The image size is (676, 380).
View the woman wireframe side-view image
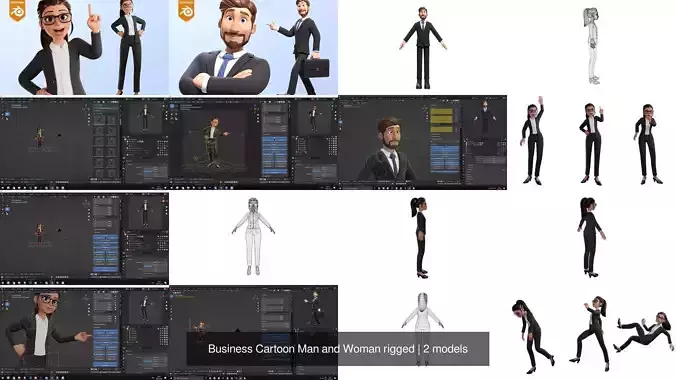click(592, 47)
